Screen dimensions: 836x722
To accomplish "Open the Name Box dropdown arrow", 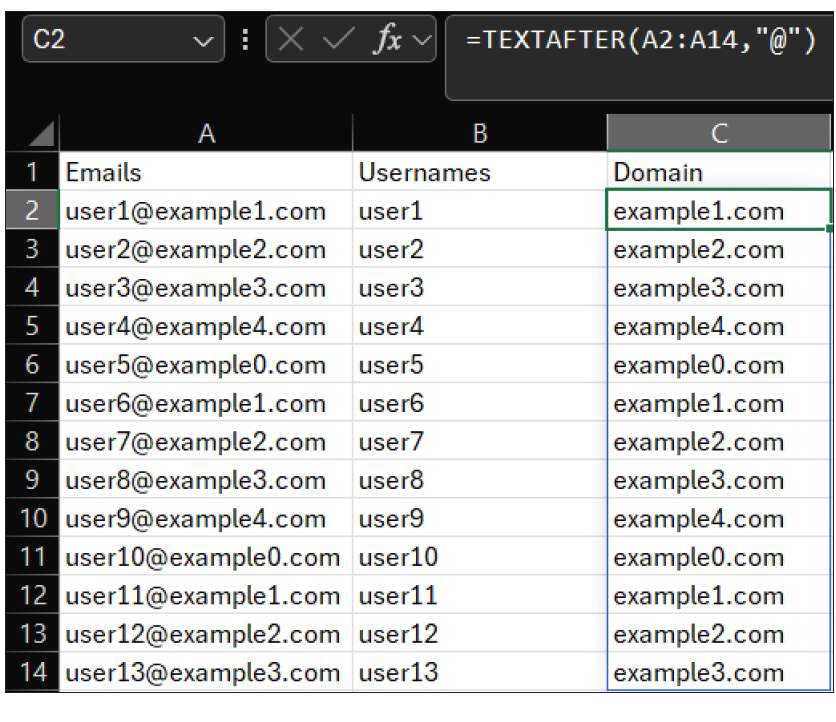I will point(203,41).
